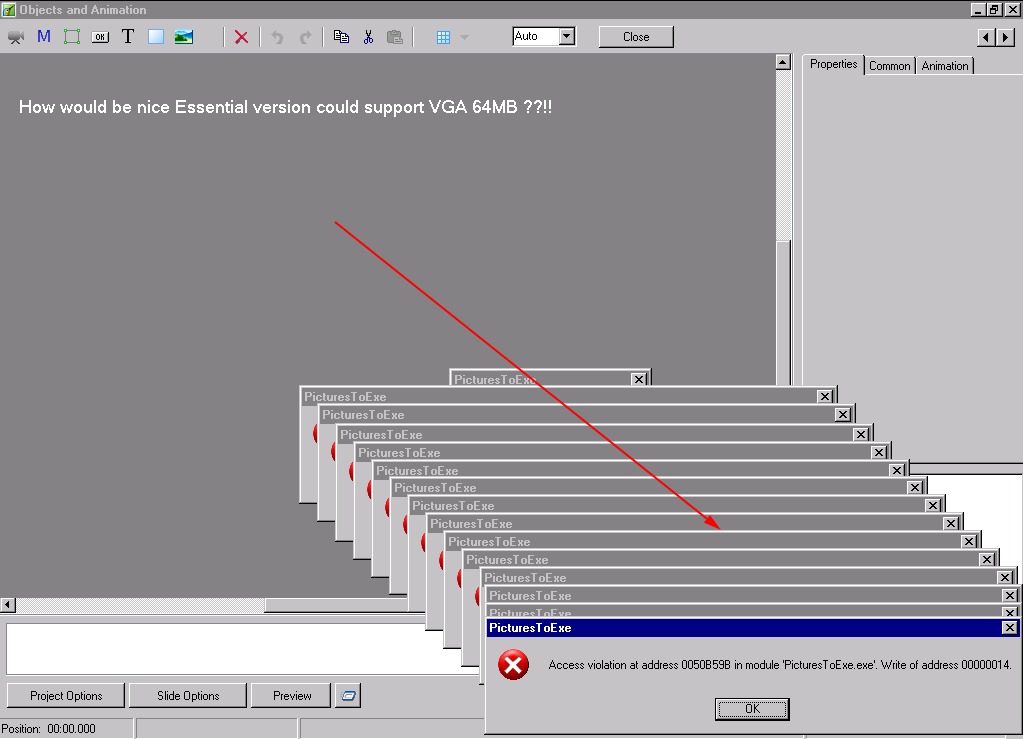This screenshot has height=739, width=1023.
Task: Redo the last action
Action: 305,37
